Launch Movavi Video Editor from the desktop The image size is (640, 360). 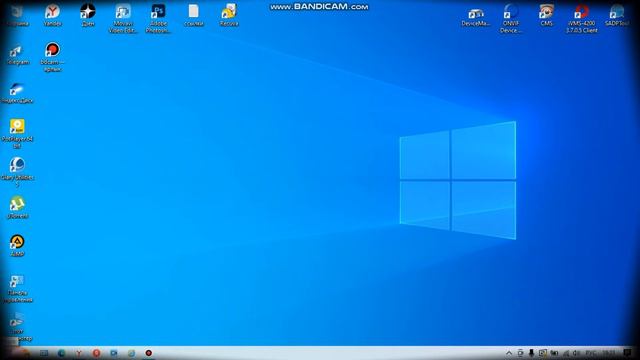pos(123,18)
